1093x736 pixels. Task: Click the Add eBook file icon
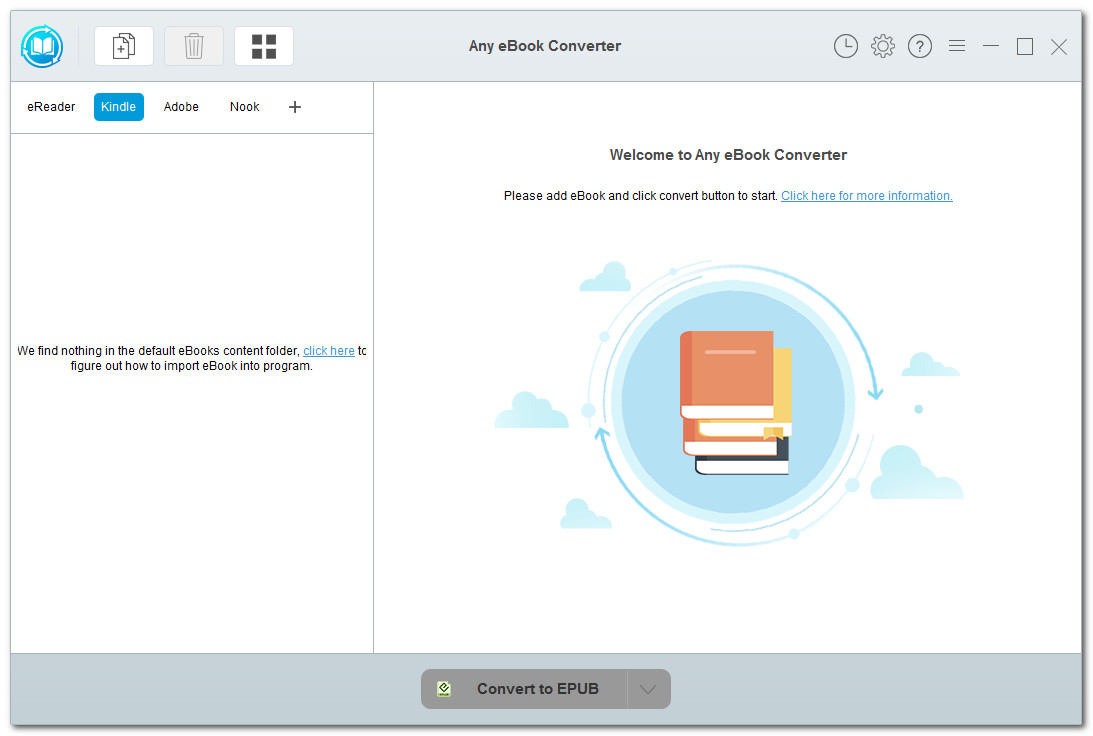tap(124, 46)
